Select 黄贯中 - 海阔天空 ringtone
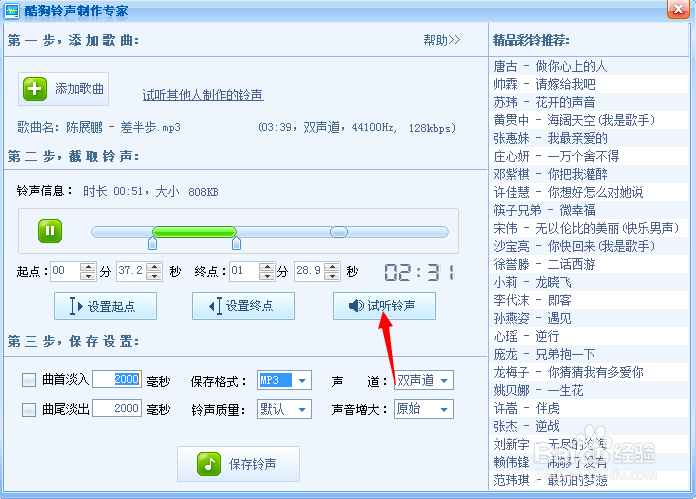 tap(588, 120)
